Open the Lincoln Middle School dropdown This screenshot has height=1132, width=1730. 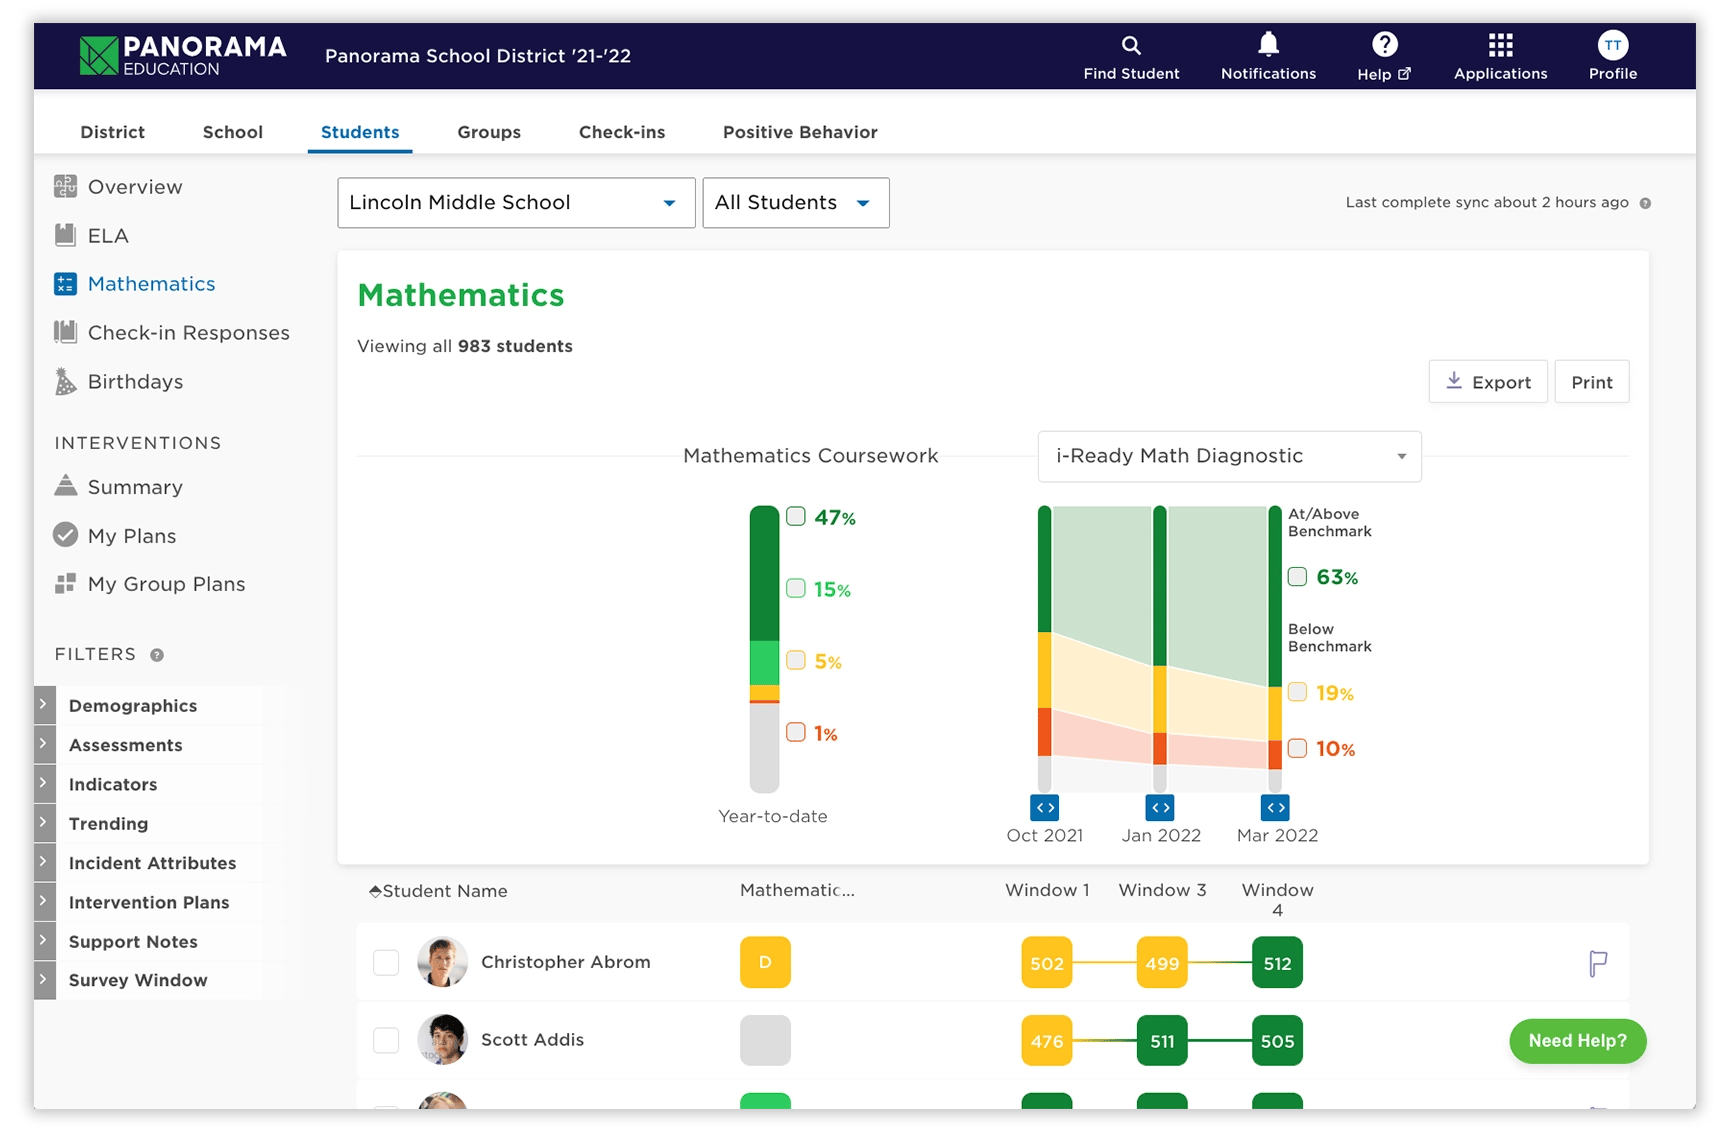pyautogui.click(x=516, y=203)
